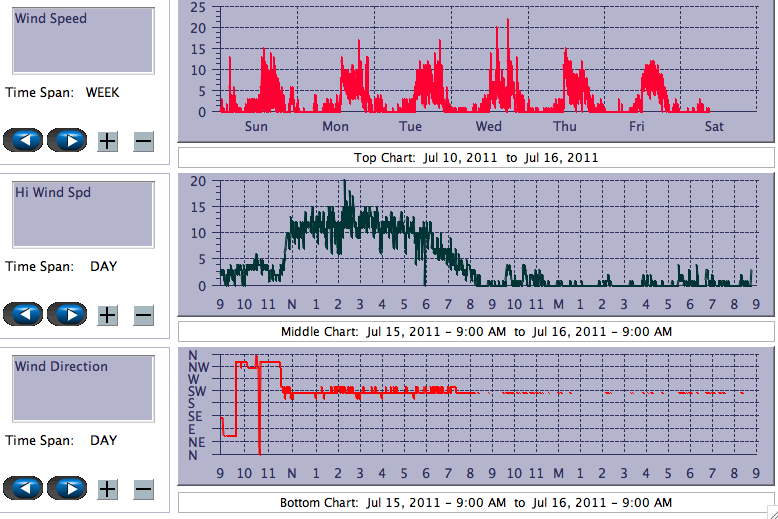Advance forward on Hi Wind Spd chart
This screenshot has height=519, width=778.
(68, 315)
